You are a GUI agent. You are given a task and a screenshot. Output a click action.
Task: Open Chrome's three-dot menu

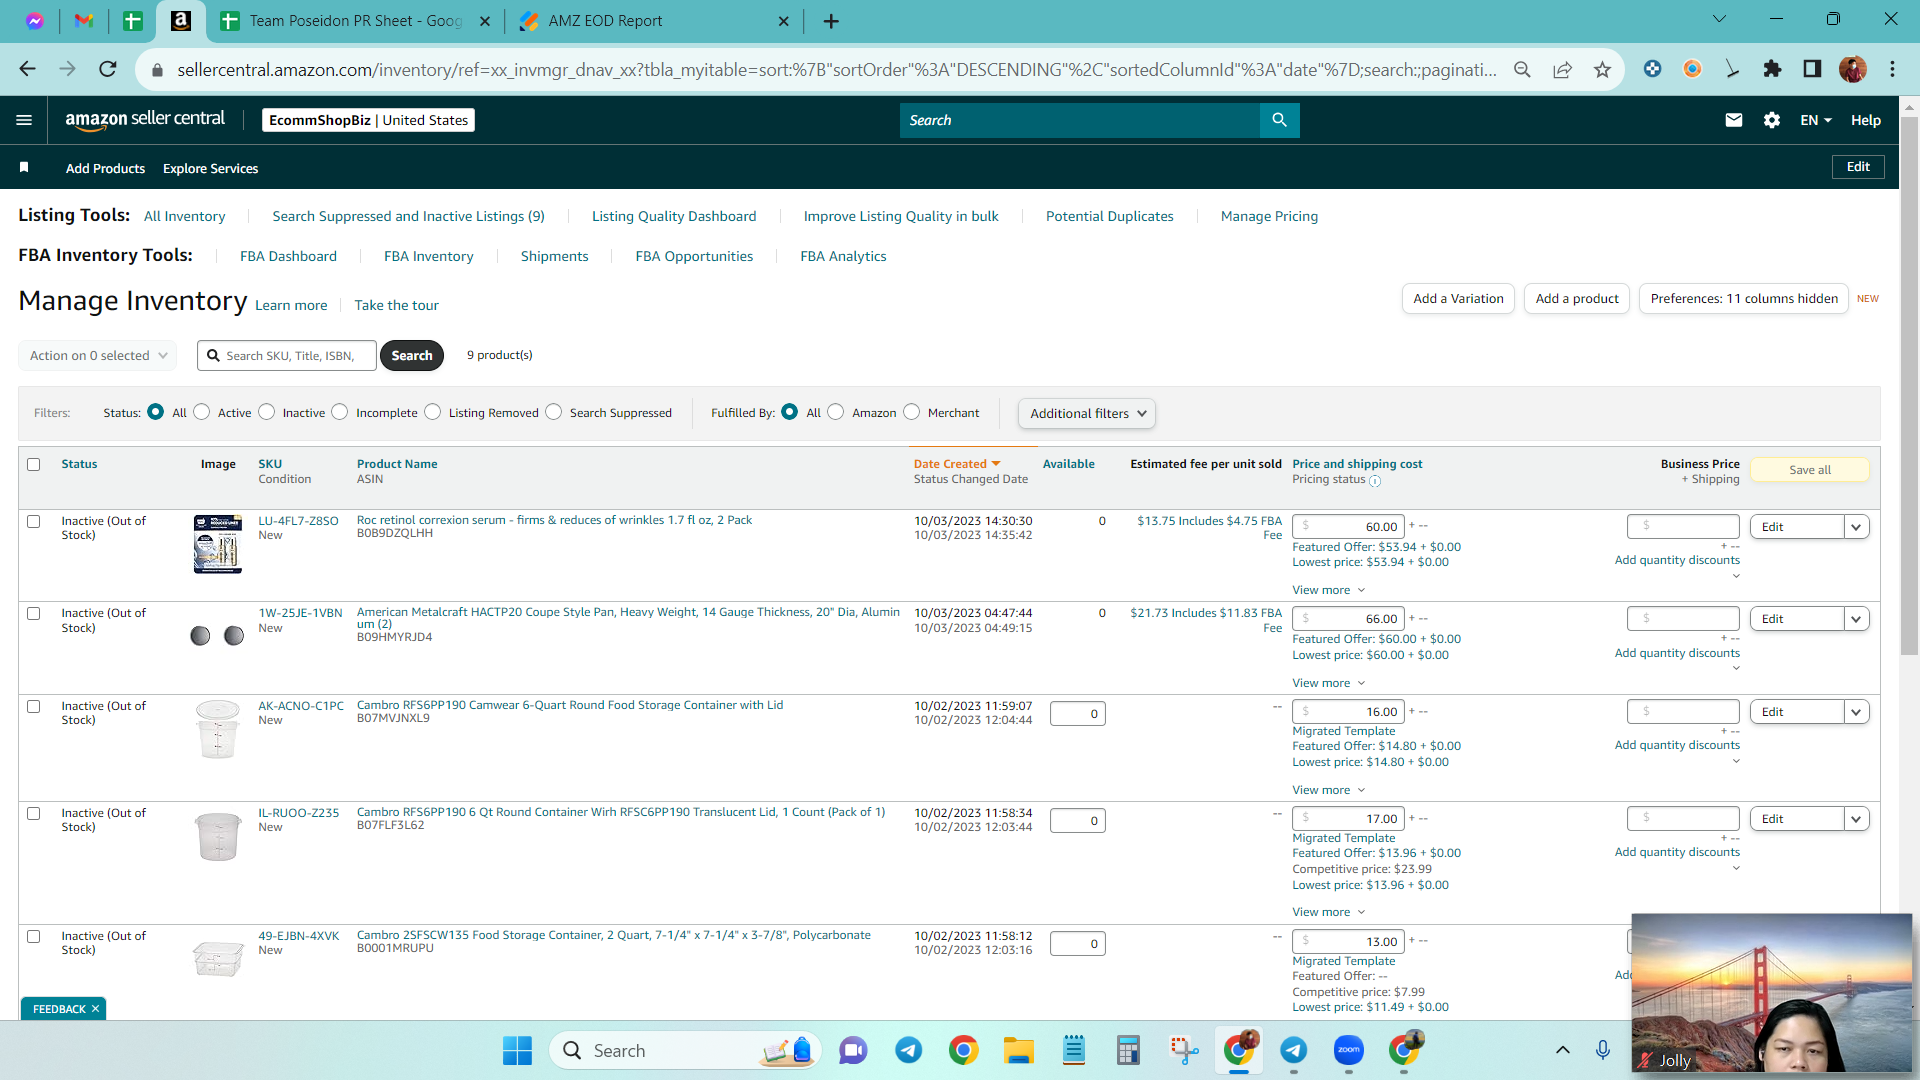pyautogui.click(x=1892, y=69)
